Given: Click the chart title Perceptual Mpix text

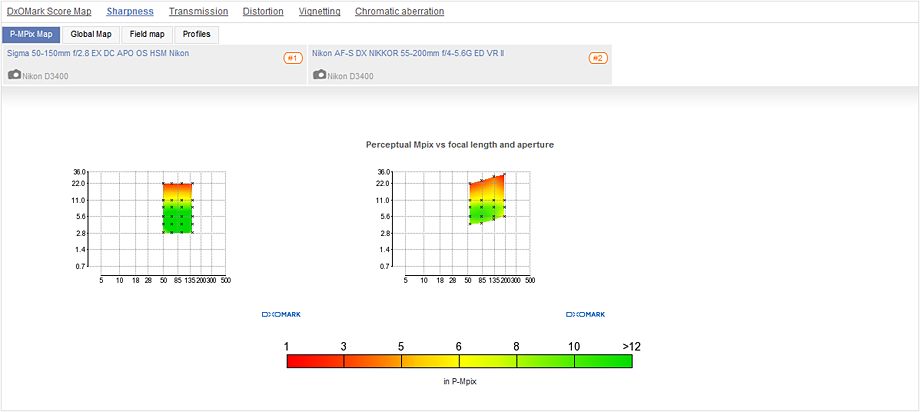Looking at the screenshot, I should (x=460, y=144).
